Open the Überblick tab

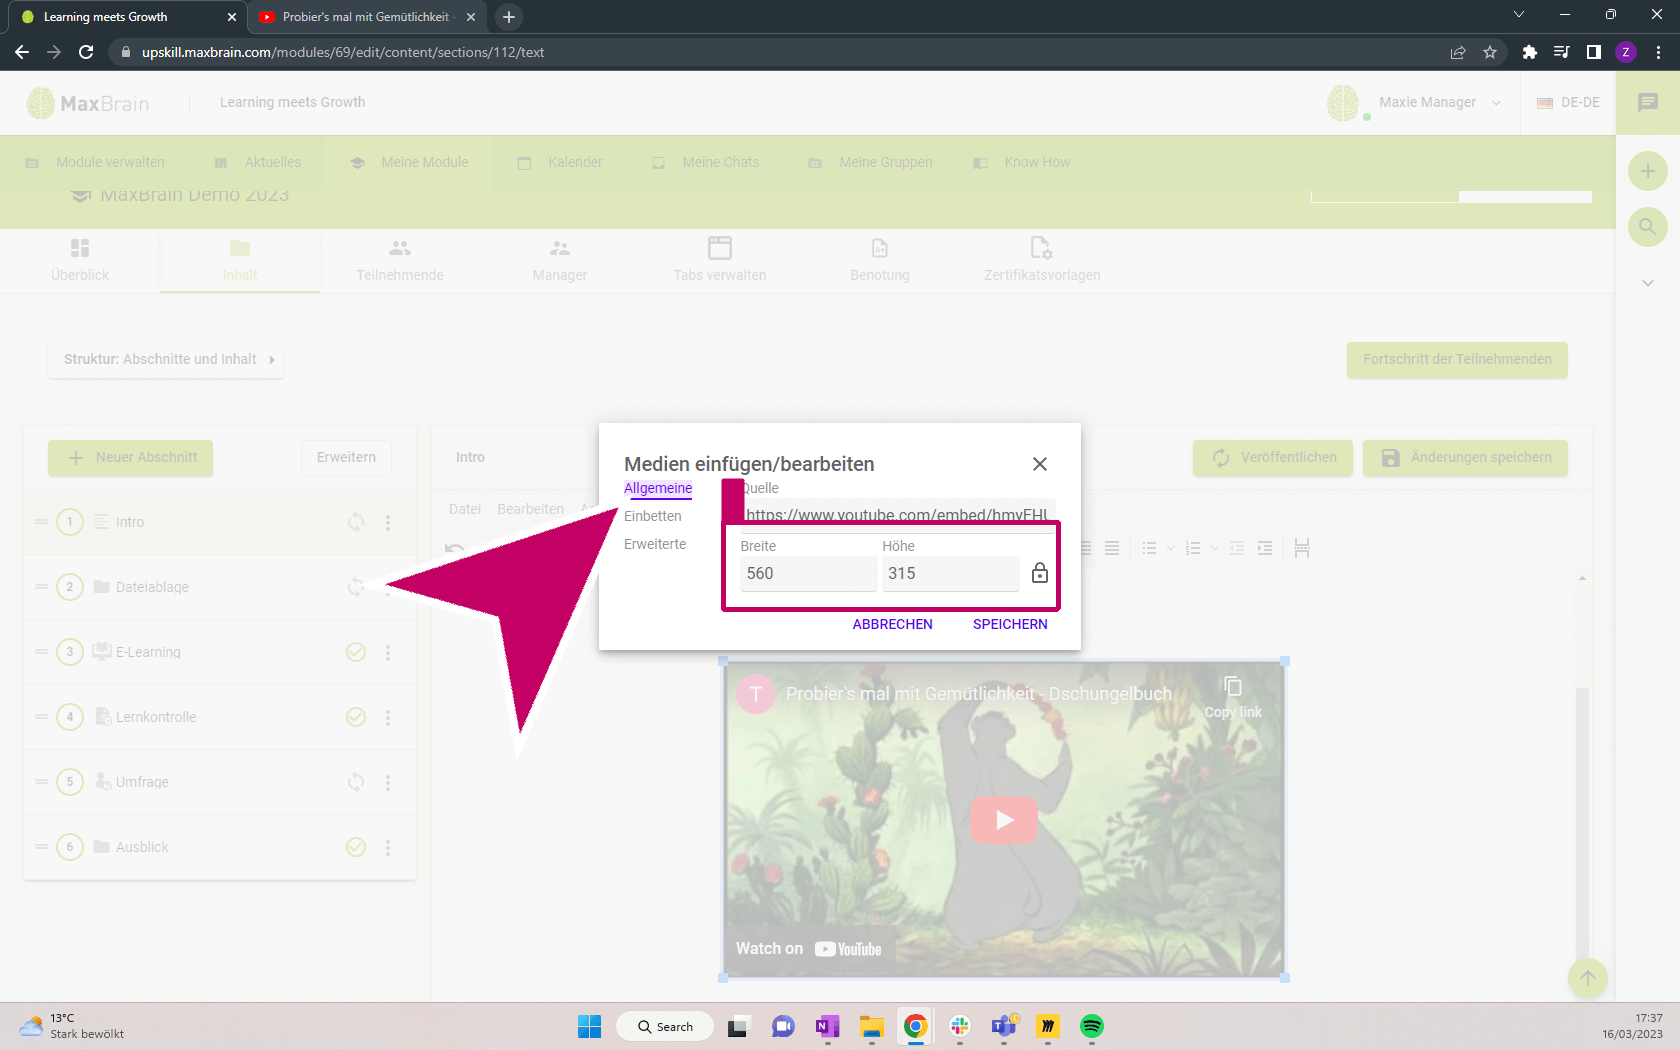(80, 261)
